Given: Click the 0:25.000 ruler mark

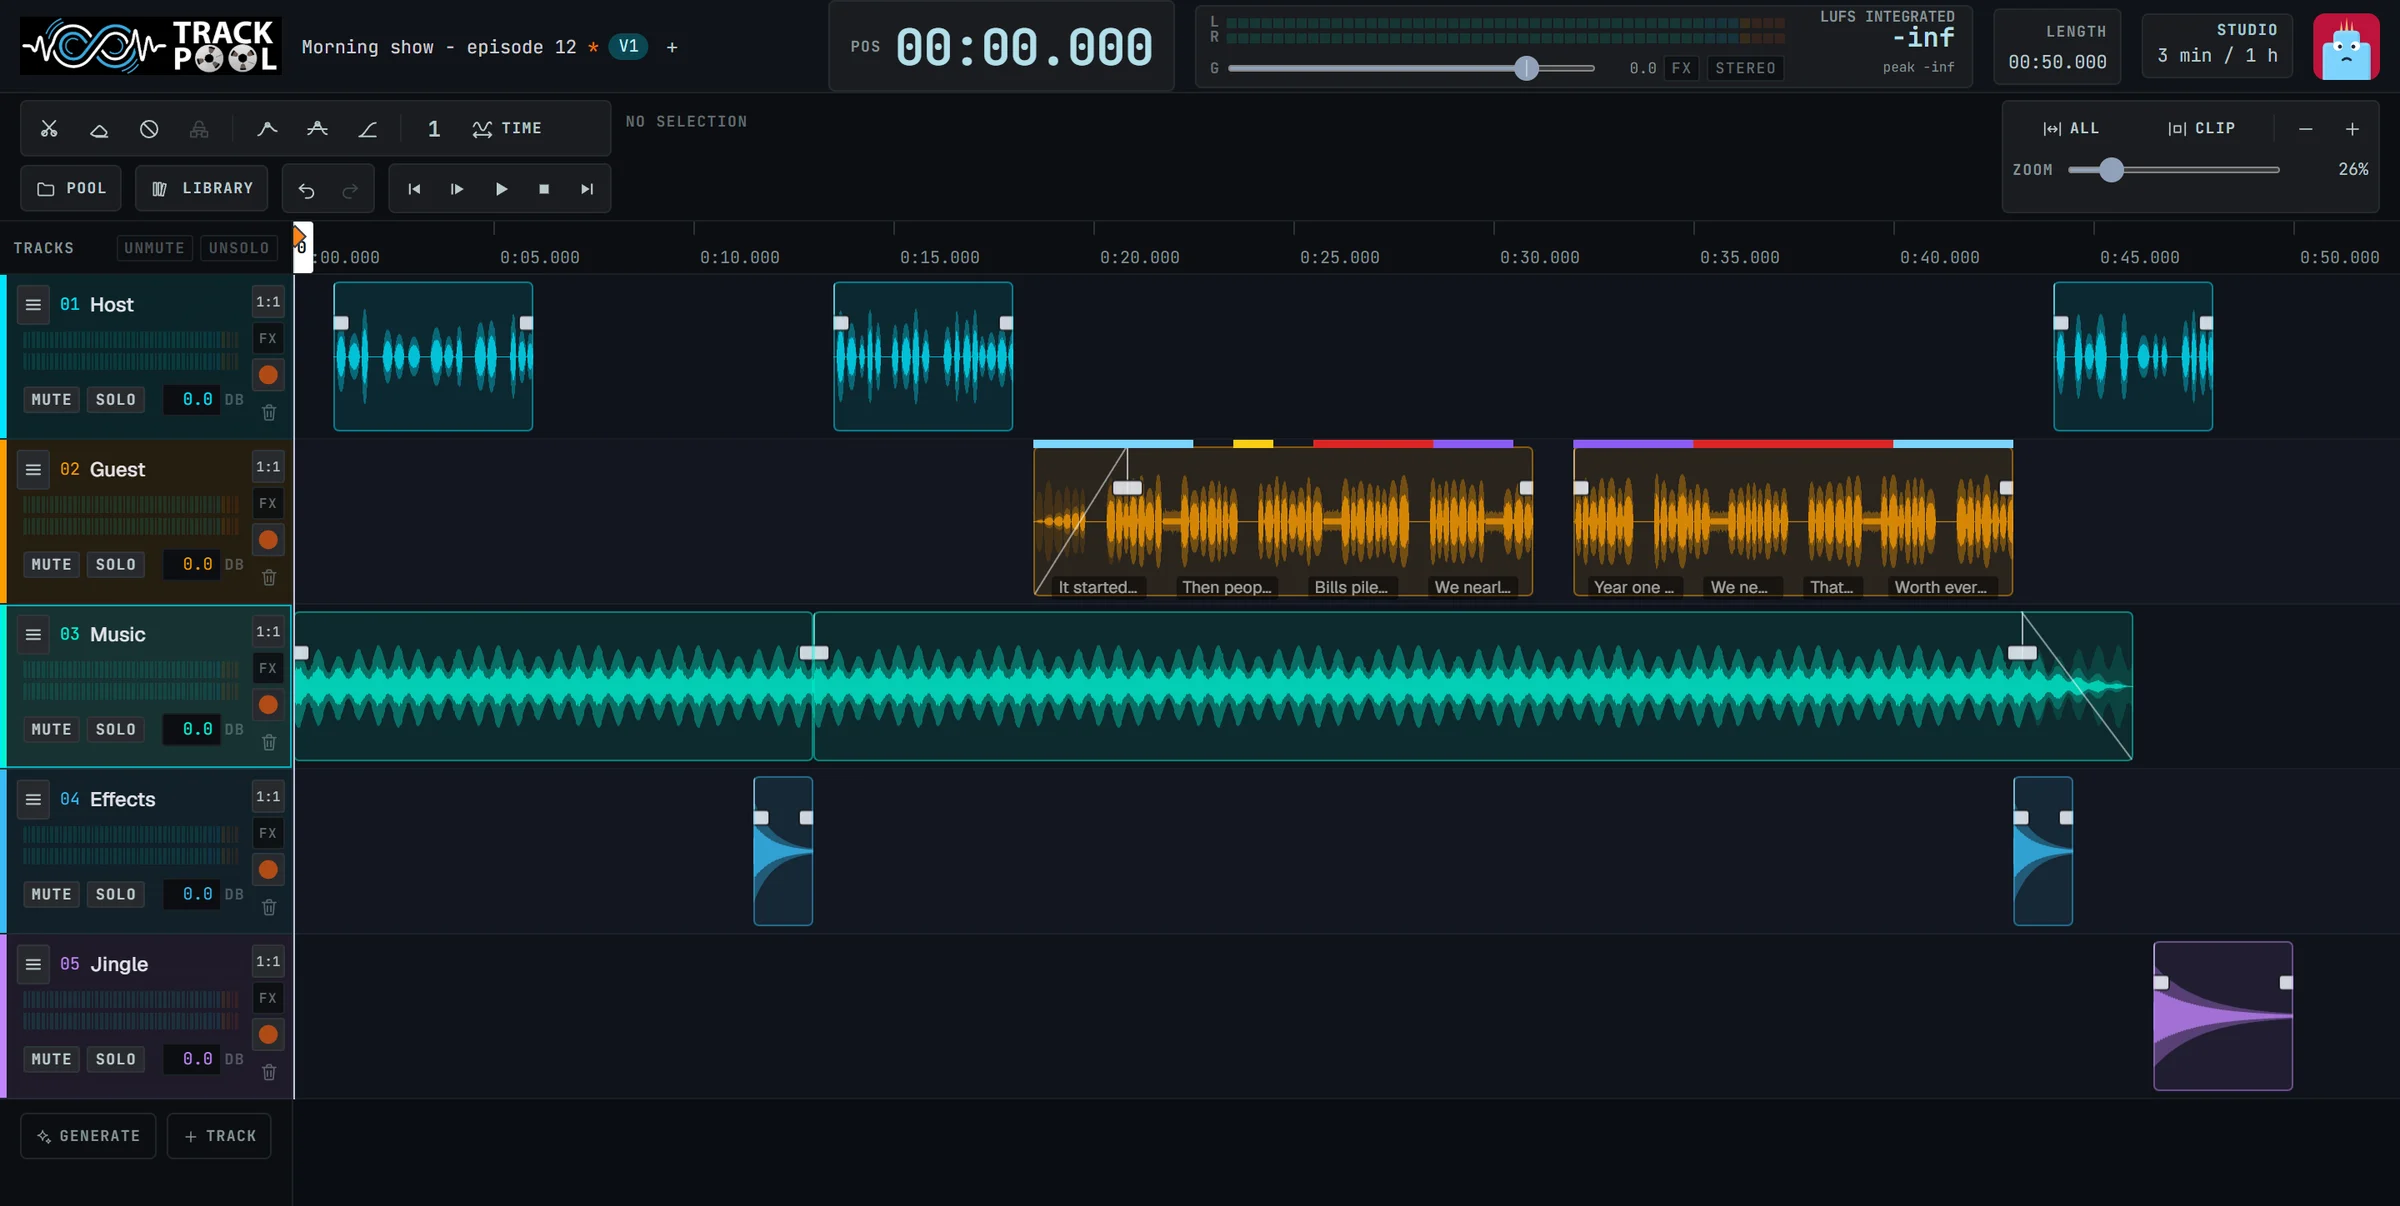Looking at the screenshot, I should click(x=1339, y=257).
